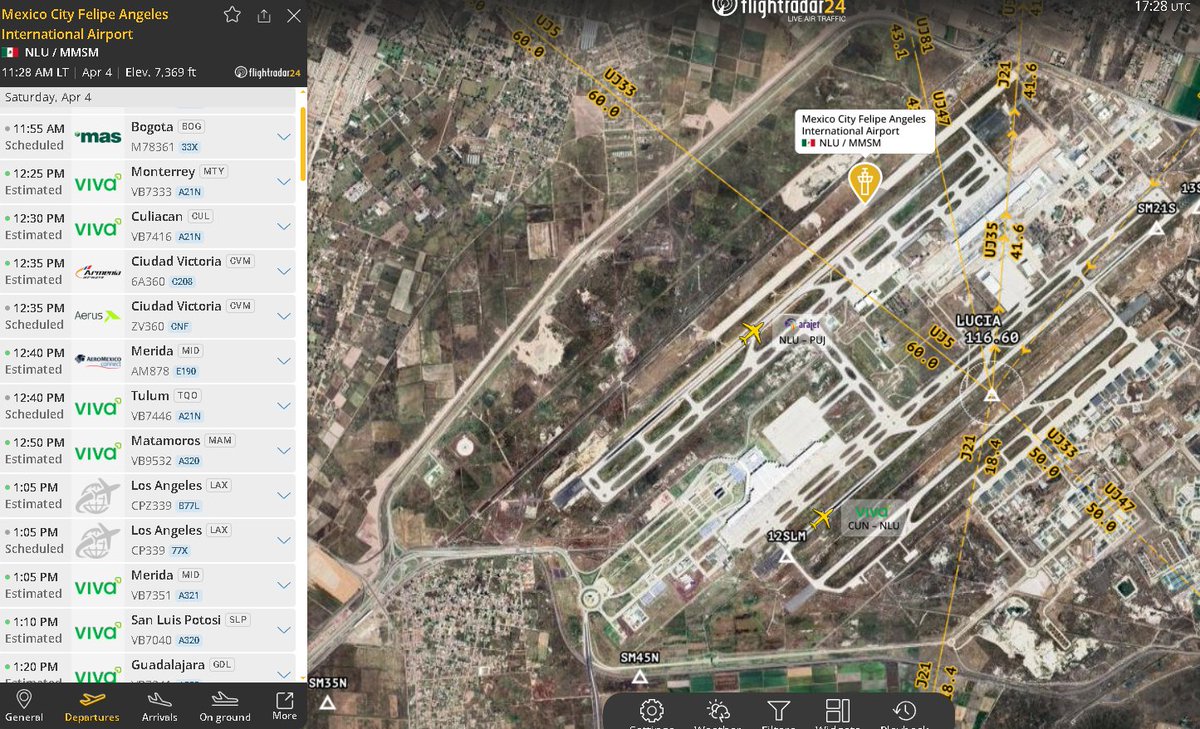Viewport: 1200px width, 729px height.
Task: Open the Playback history icon
Action: coord(904,711)
